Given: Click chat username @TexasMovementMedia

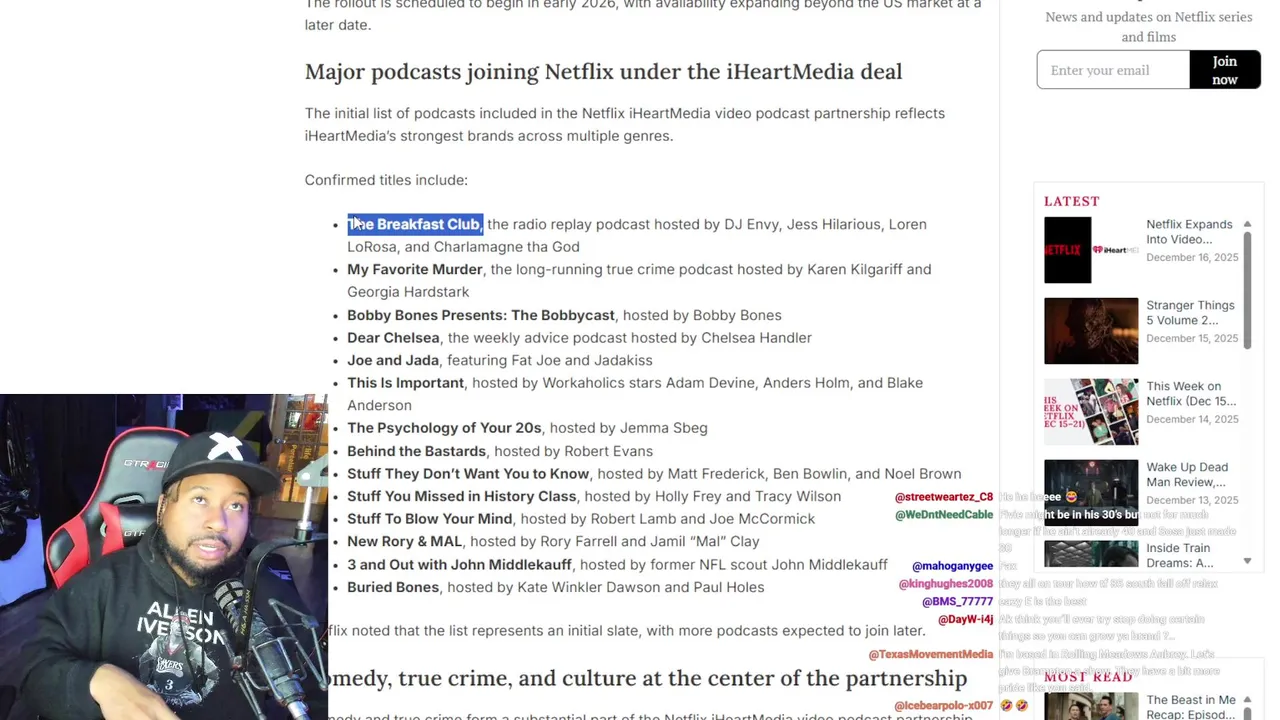Looking at the screenshot, I should [931, 654].
